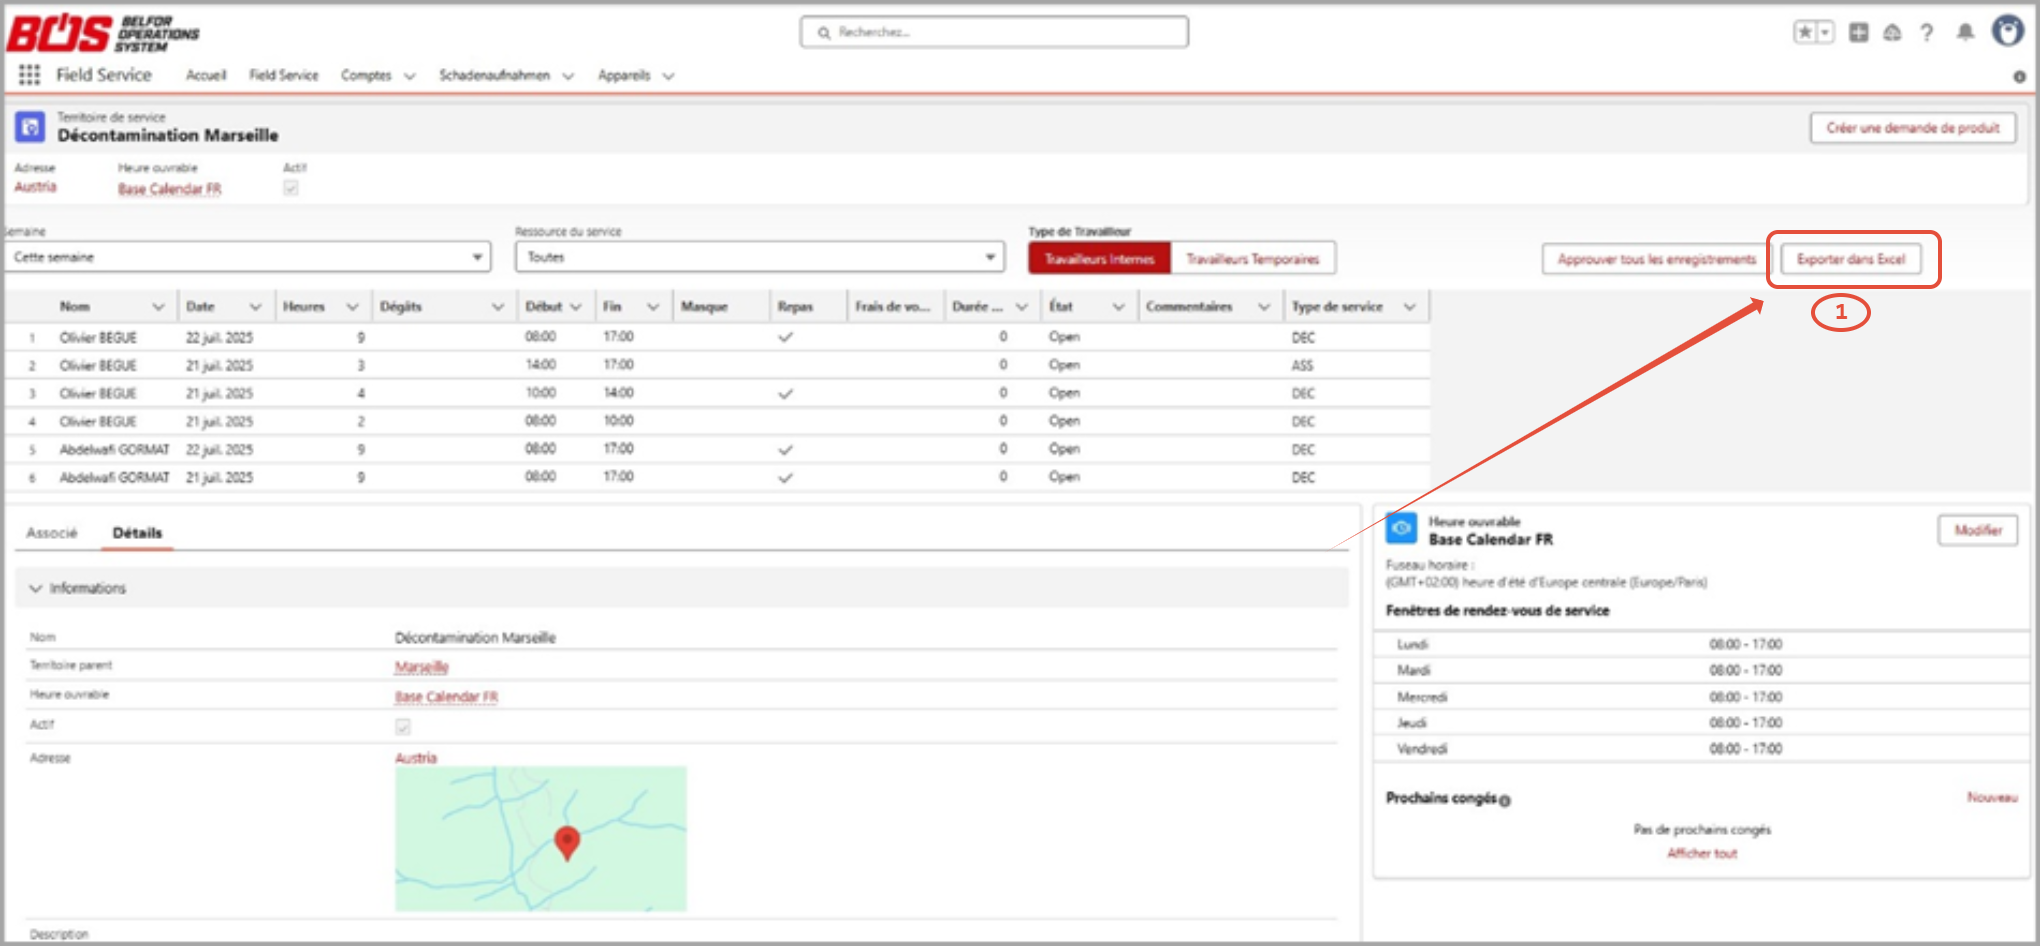Select Travailleurs Internes toggle button

[x=1099, y=259]
